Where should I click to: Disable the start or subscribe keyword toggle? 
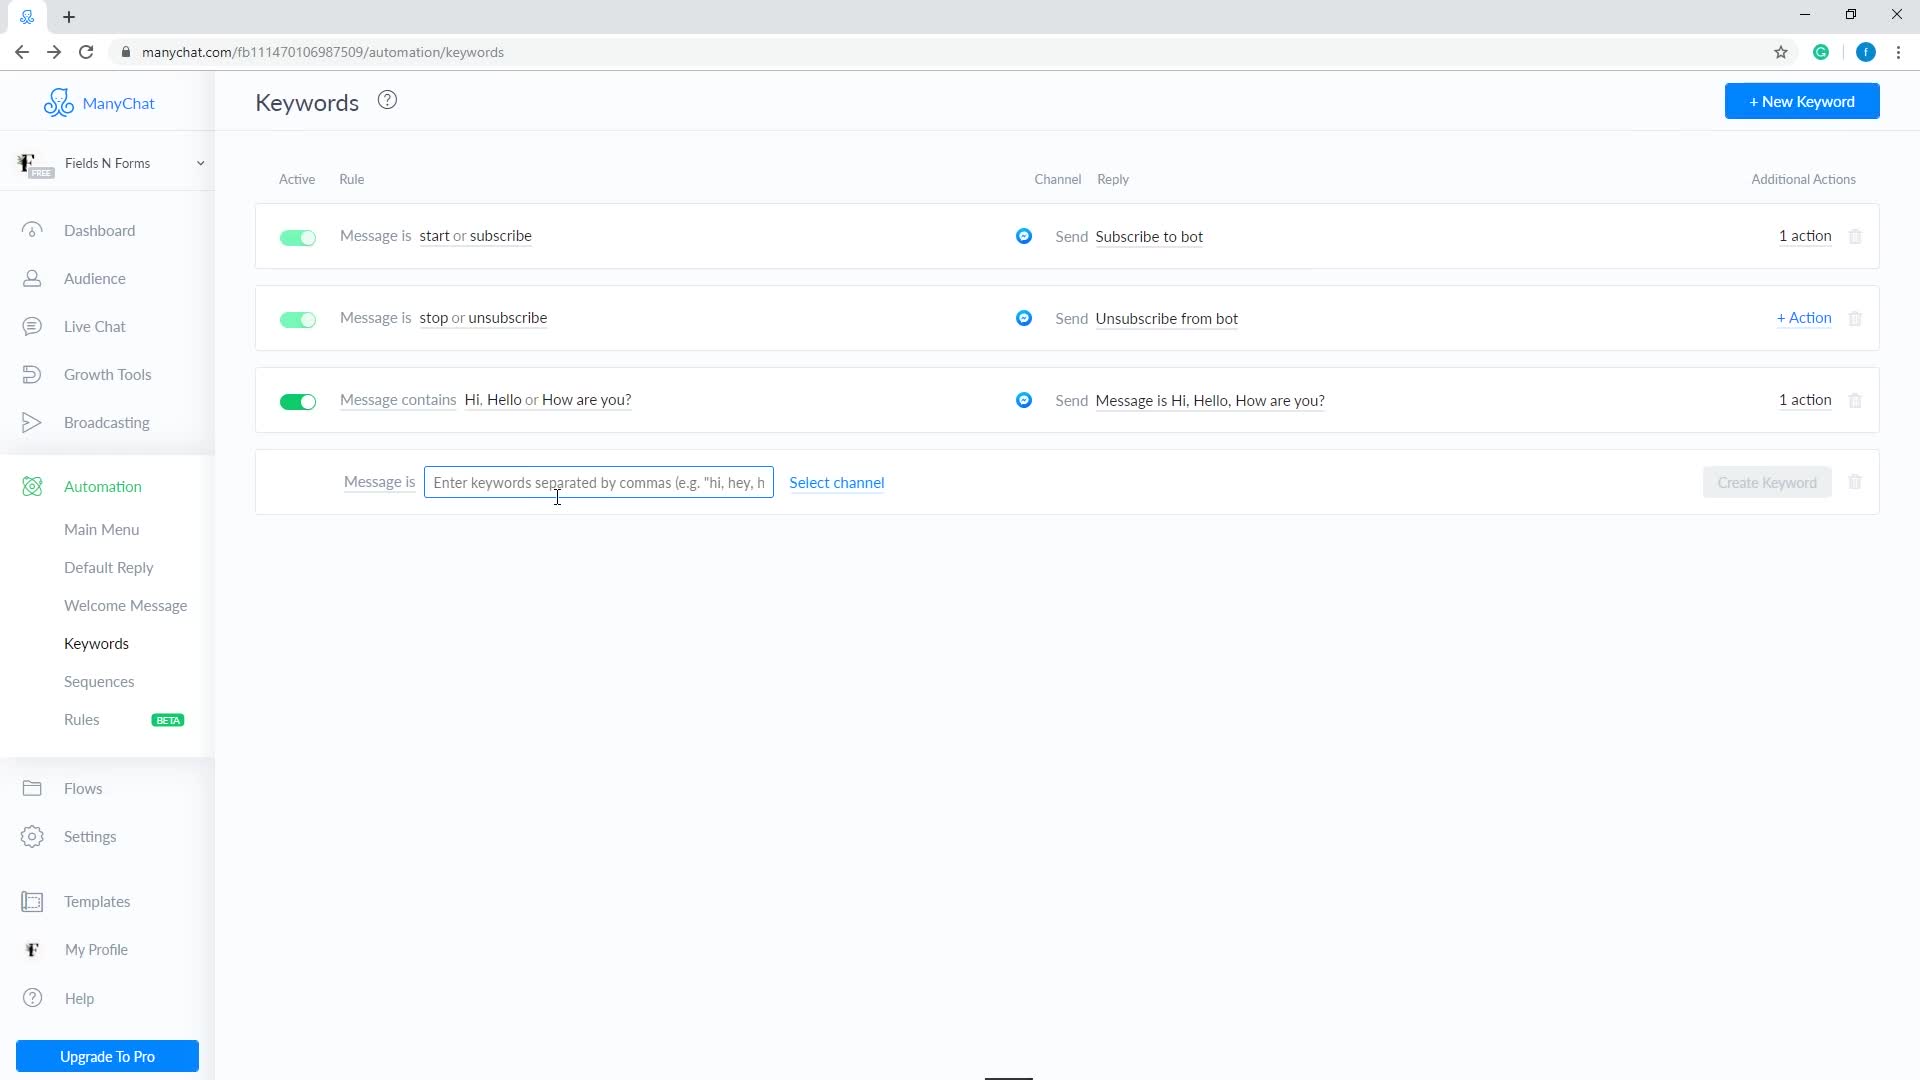[x=297, y=237]
